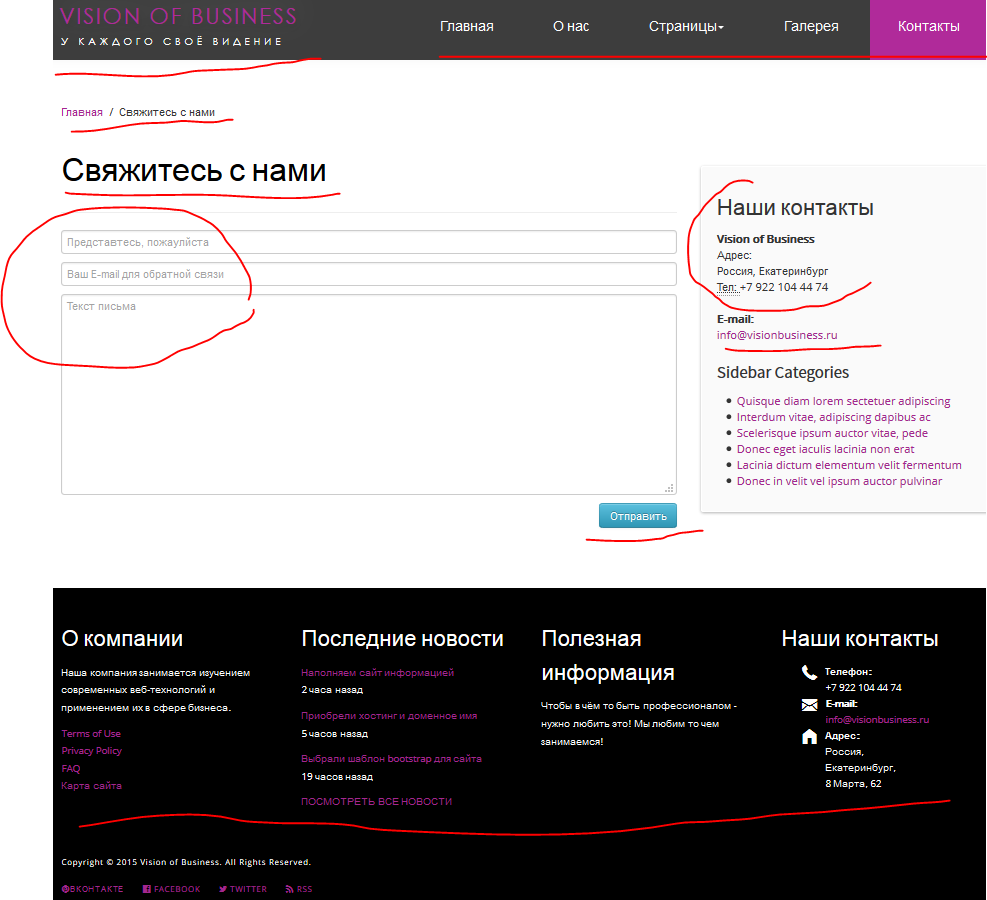Click the Vision of Business logo

tap(178, 26)
